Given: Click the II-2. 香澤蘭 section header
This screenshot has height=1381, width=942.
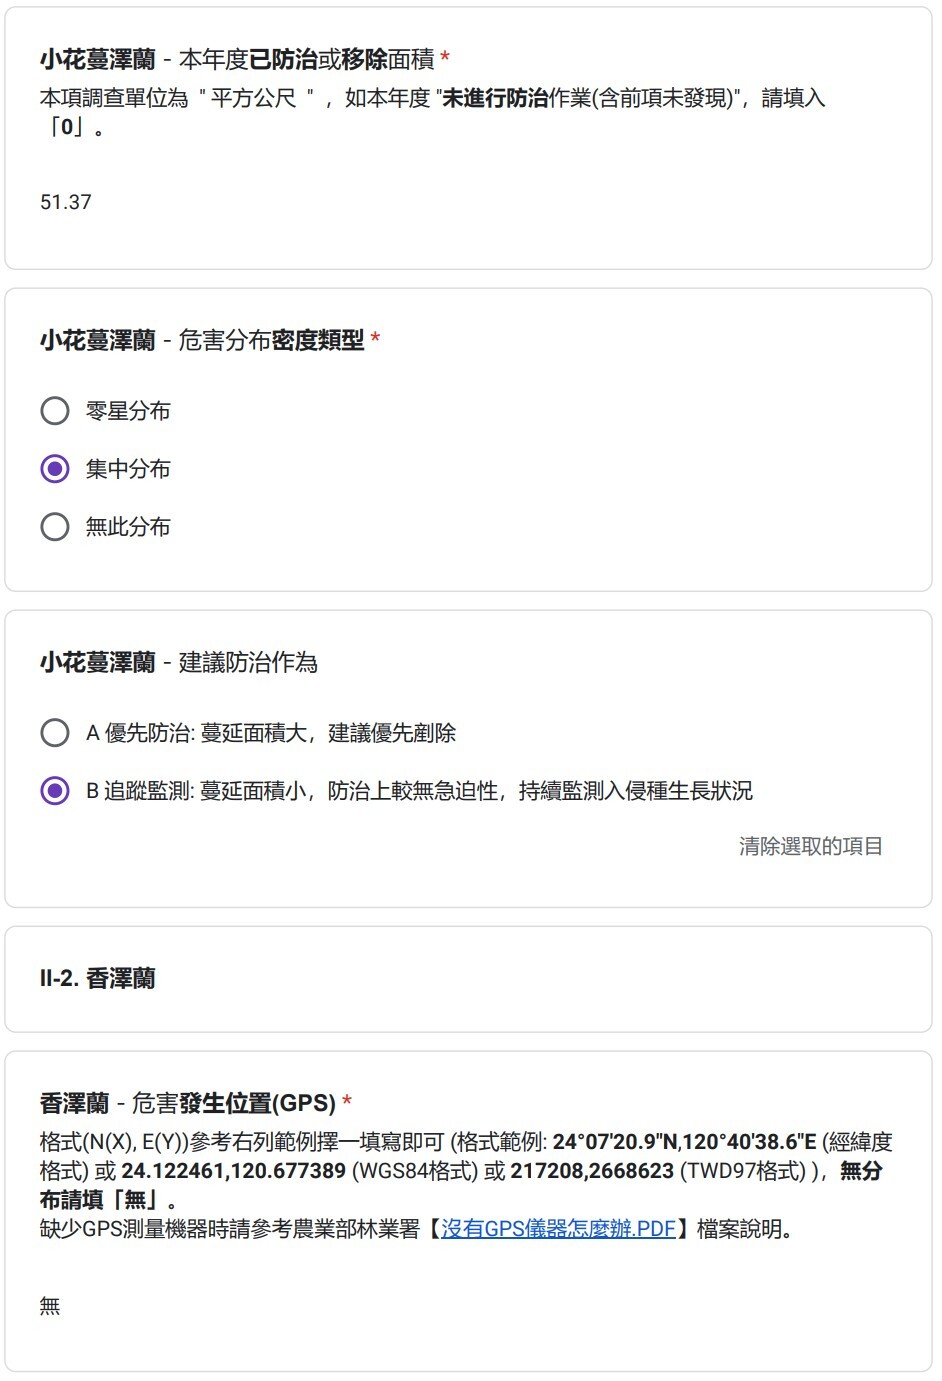Looking at the screenshot, I should [98, 979].
